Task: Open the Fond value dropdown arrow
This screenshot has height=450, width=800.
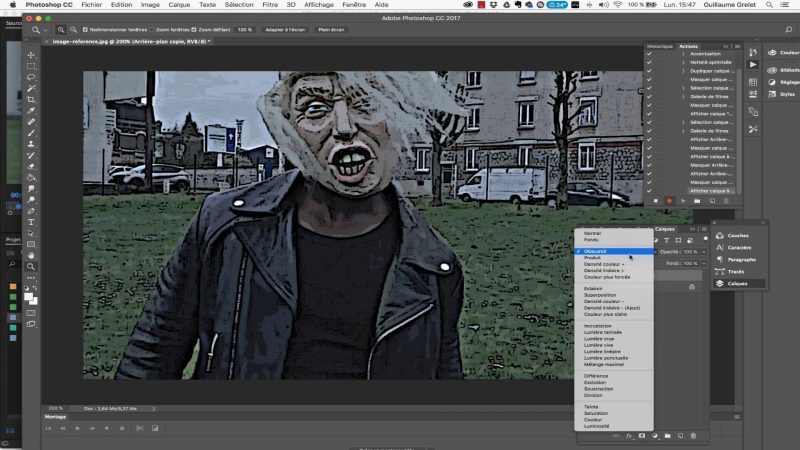Action: pos(704,263)
